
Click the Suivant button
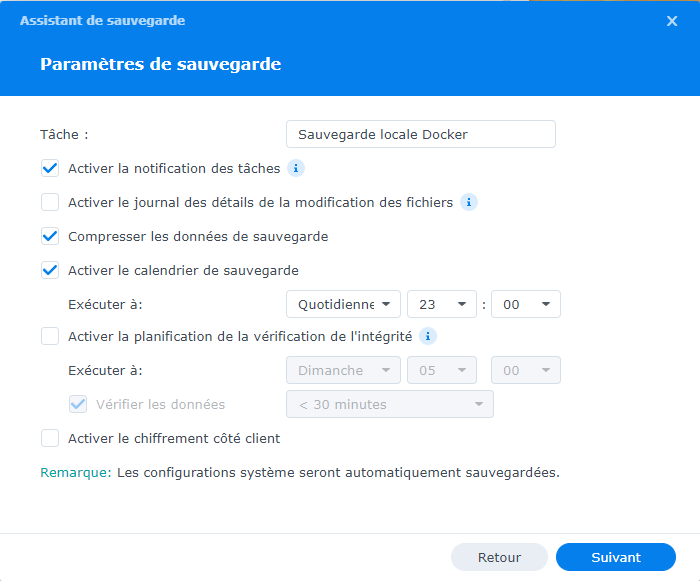(616, 557)
